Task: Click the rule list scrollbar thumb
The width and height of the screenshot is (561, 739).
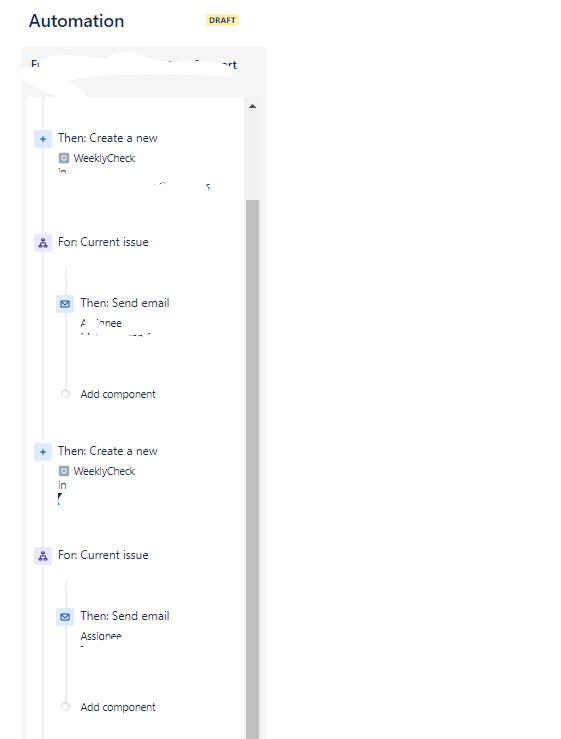Action: [x=253, y=469]
